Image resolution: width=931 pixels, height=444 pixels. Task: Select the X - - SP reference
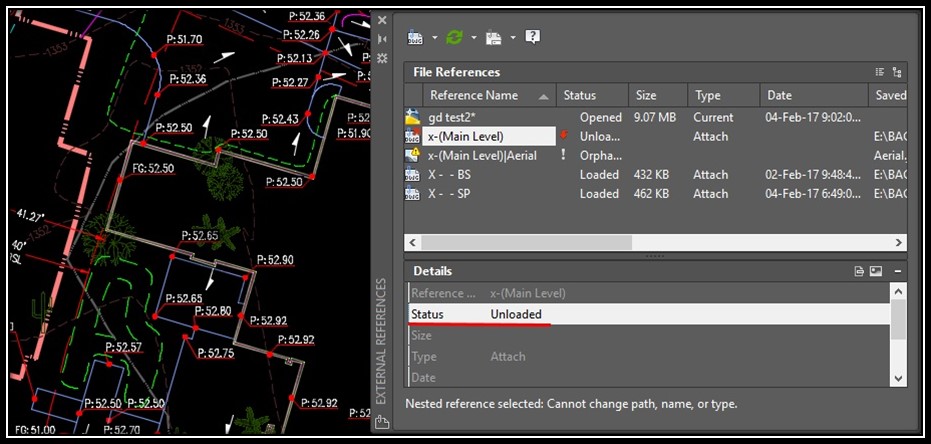pyautogui.click(x=449, y=194)
